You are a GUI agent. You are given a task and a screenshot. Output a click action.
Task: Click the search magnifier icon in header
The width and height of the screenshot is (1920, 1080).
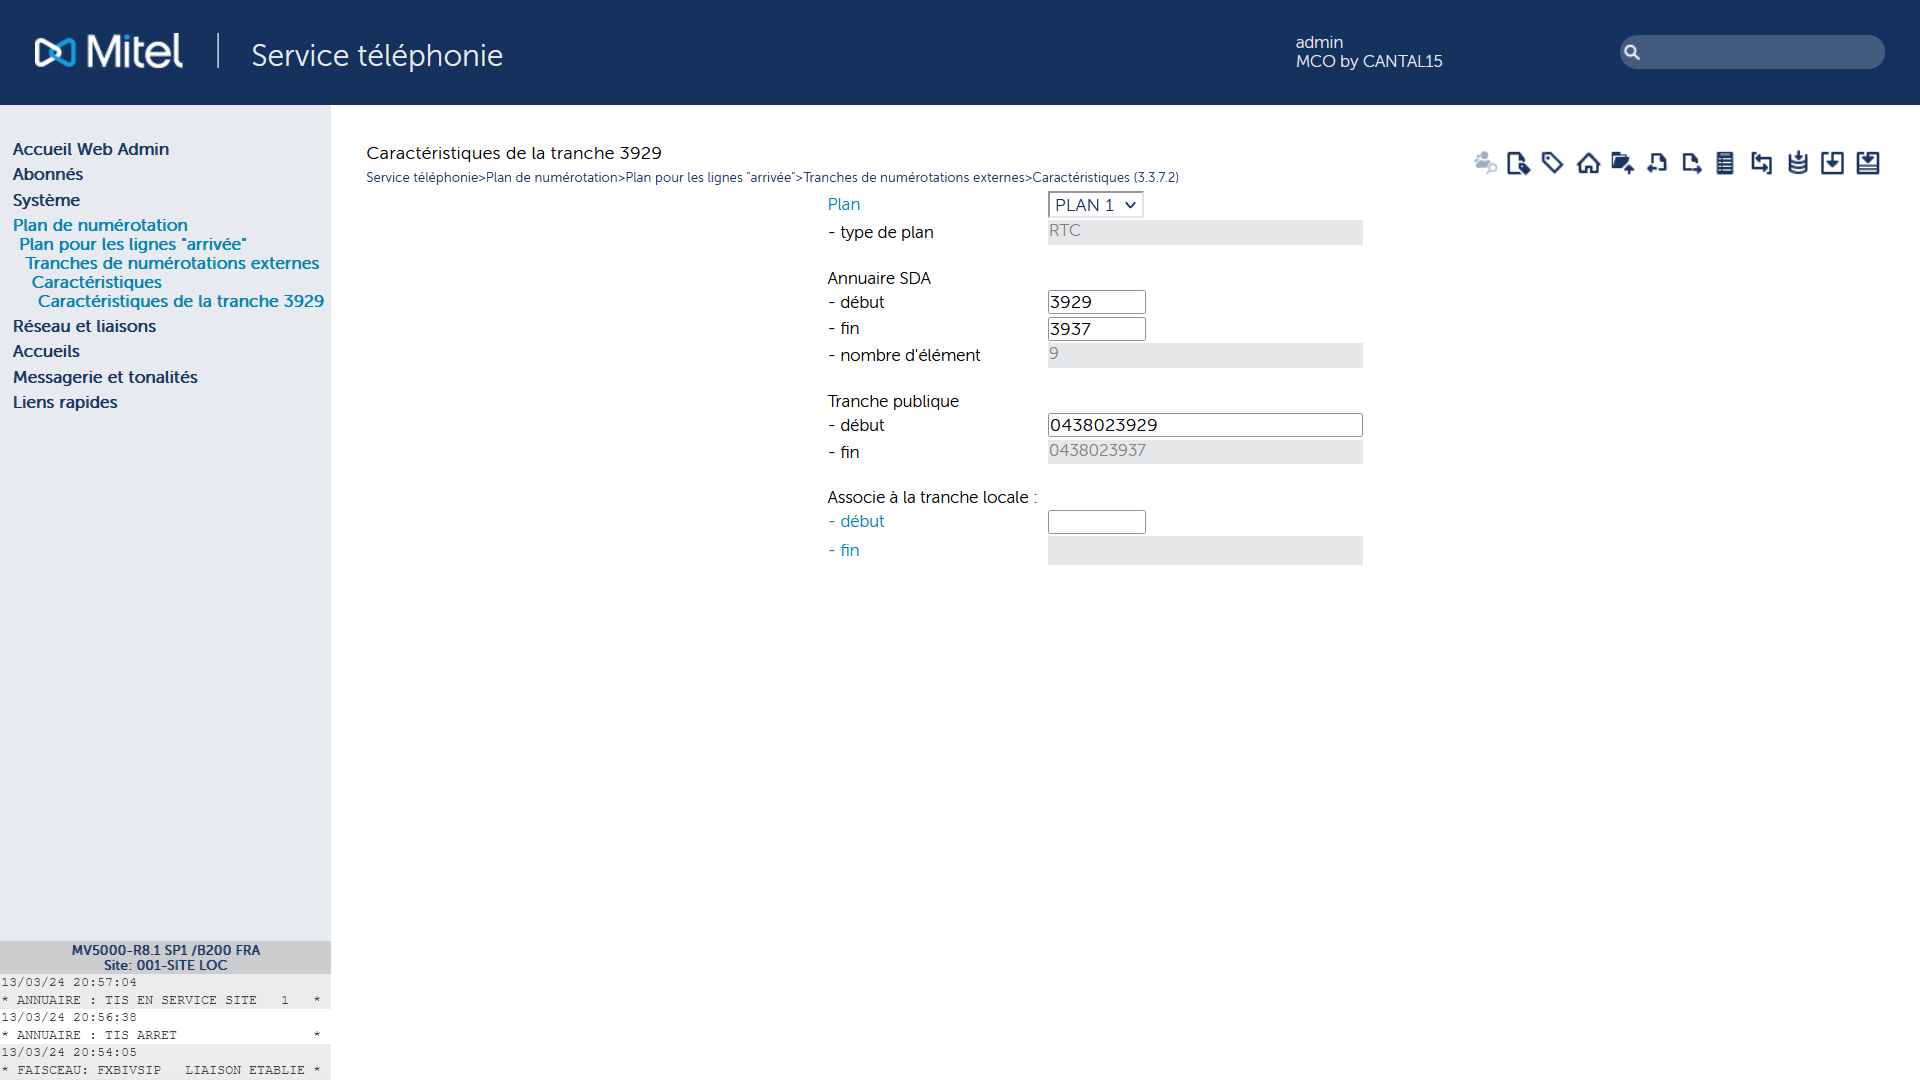click(x=1632, y=52)
